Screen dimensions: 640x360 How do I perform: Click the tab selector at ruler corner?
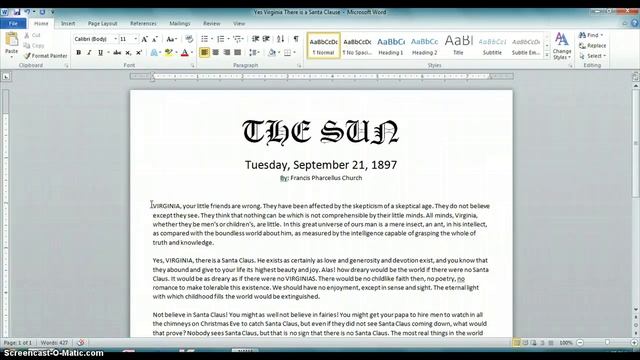coord(6,76)
